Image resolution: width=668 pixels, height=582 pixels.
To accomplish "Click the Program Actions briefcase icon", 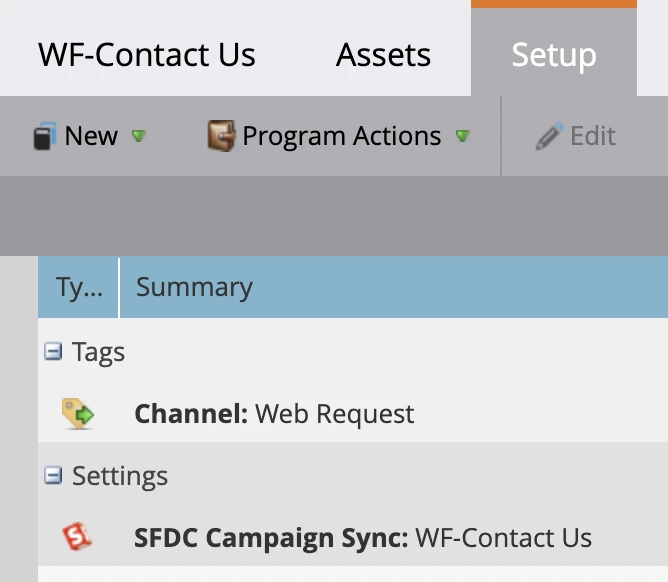I will [x=221, y=136].
